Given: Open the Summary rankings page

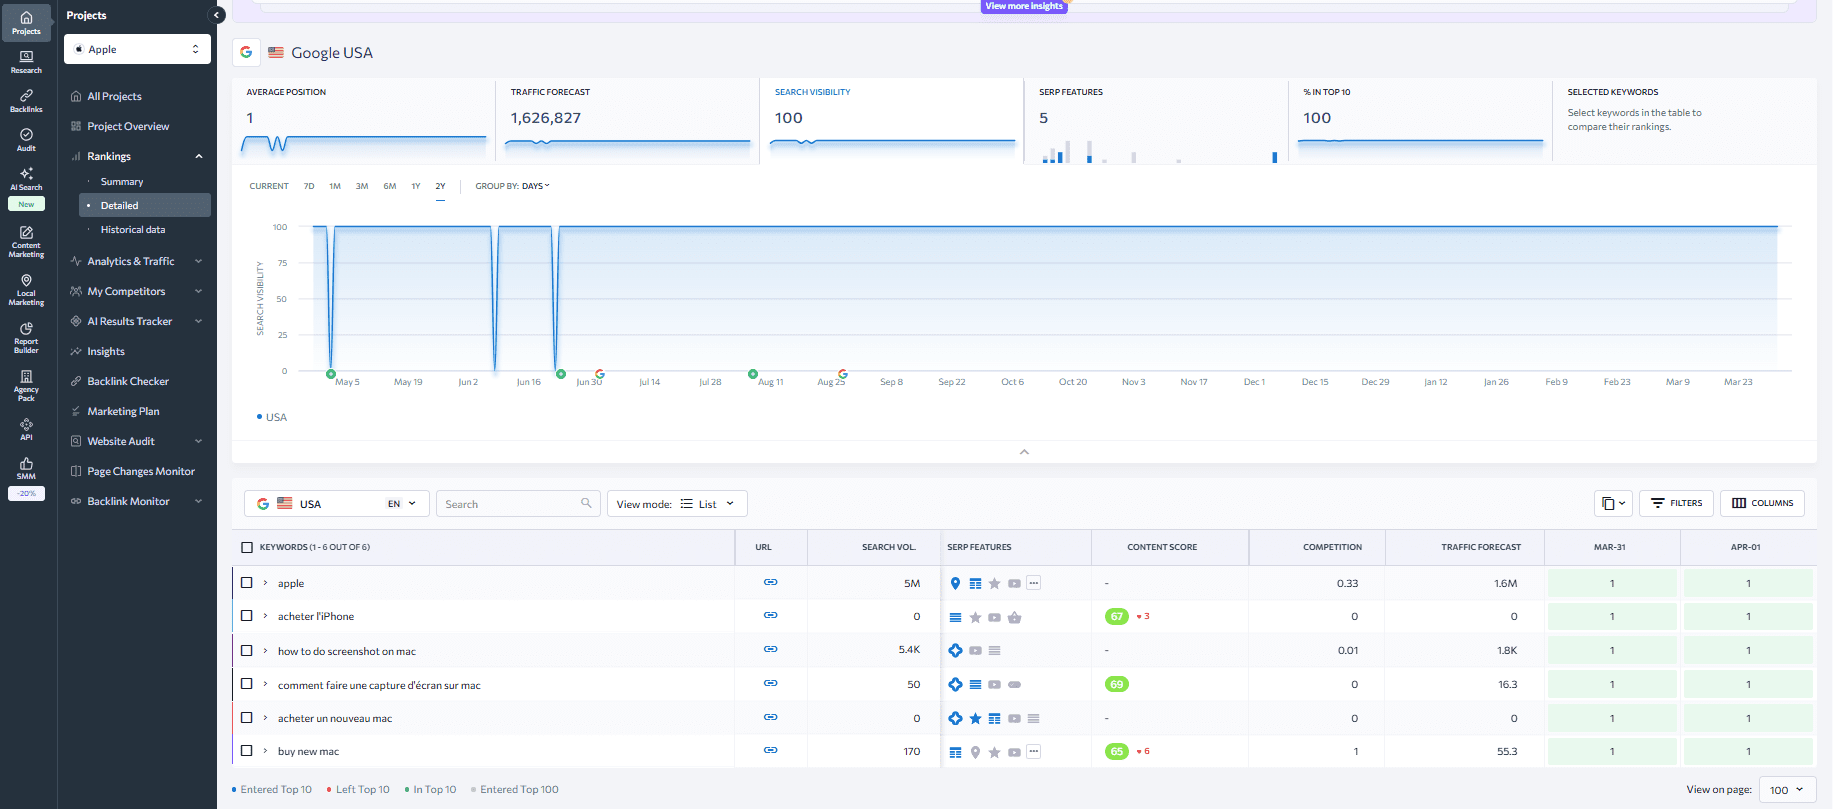Looking at the screenshot, I should coord(122,182).
